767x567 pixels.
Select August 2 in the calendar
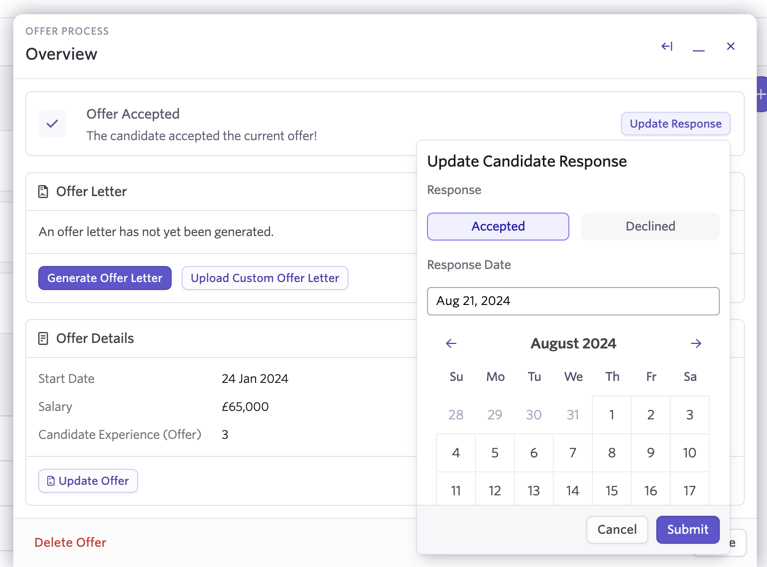click(651, 415)
